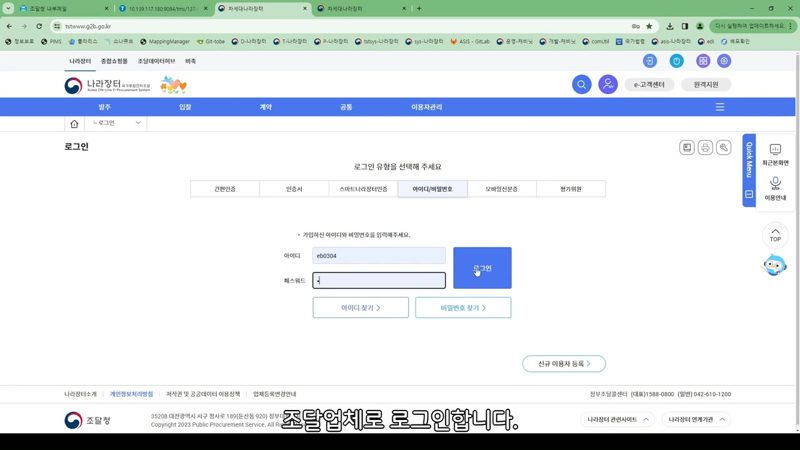Click Chrome update notification button
This screenshot has height=450, width=800.
[x=753, y=26]
